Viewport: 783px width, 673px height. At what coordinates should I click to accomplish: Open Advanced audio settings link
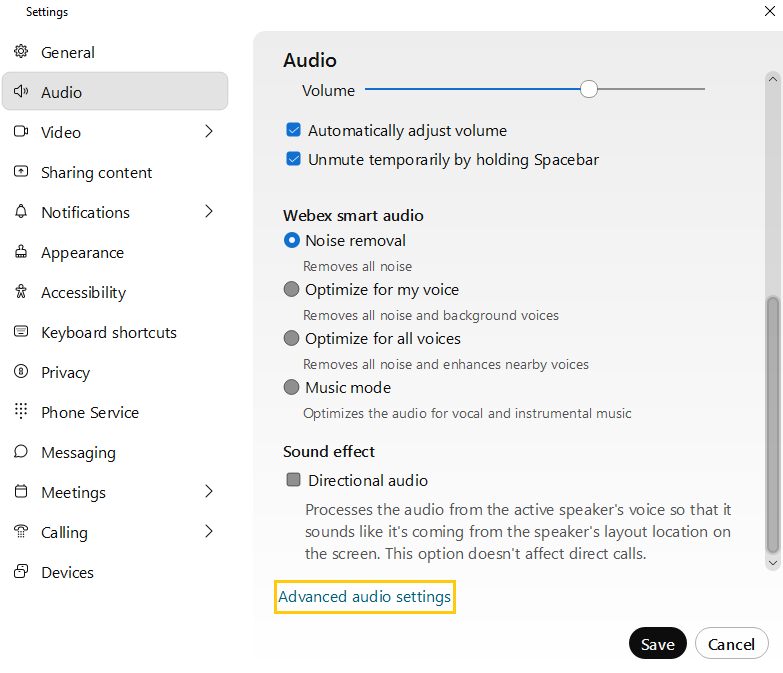point(365,597)
